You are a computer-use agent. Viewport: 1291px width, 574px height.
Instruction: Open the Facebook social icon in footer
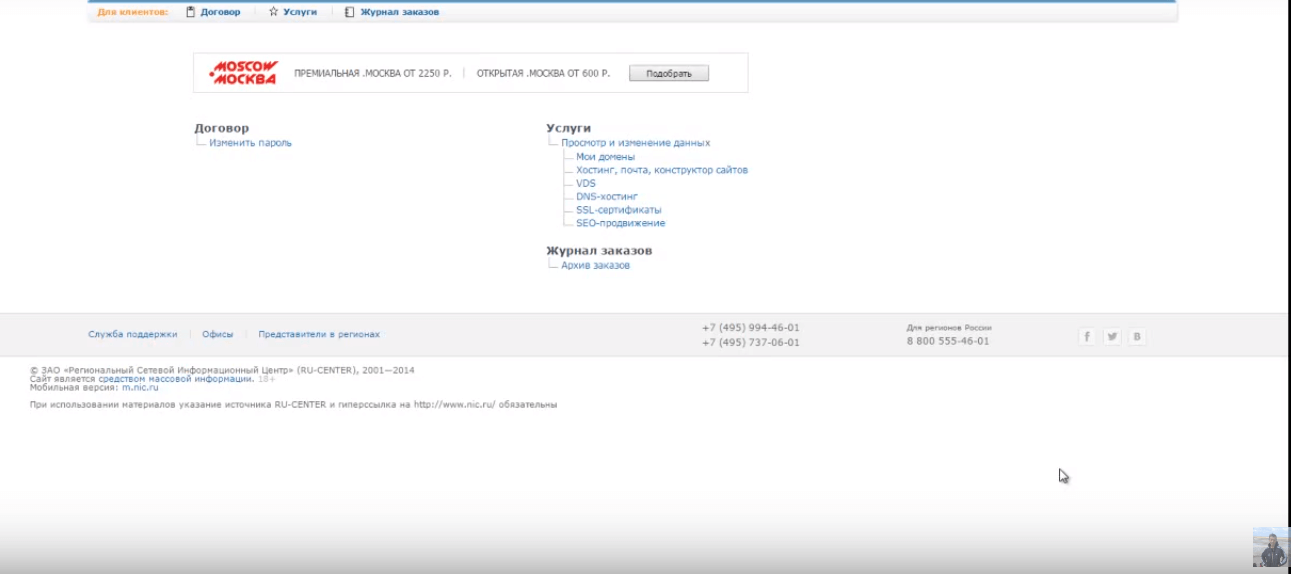click(x=1087, y=337)
